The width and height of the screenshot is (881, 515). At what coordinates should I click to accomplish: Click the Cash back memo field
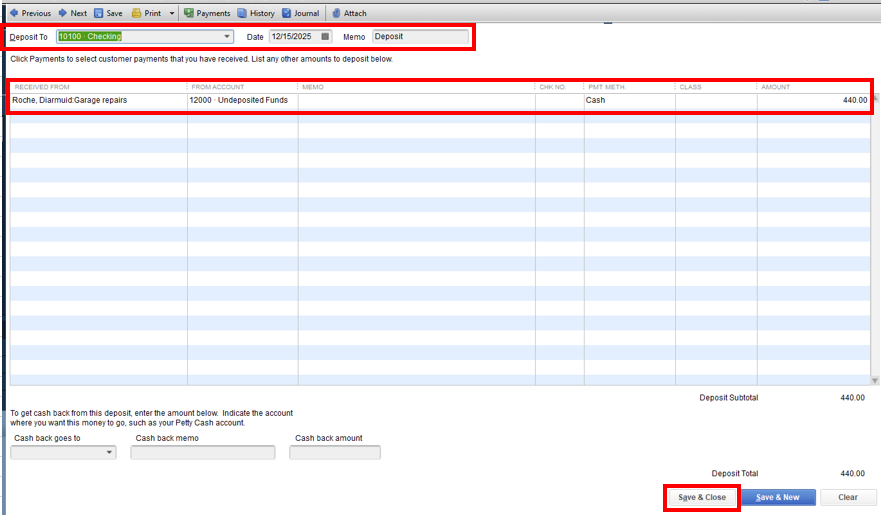coord(203,453)
